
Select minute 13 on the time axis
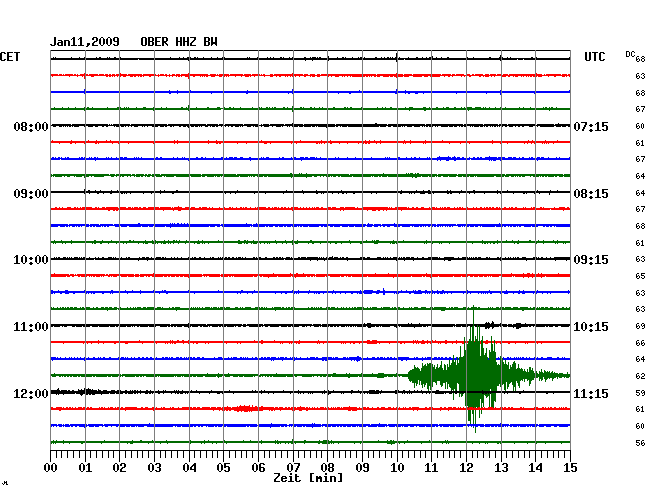(x=501, y=467)
